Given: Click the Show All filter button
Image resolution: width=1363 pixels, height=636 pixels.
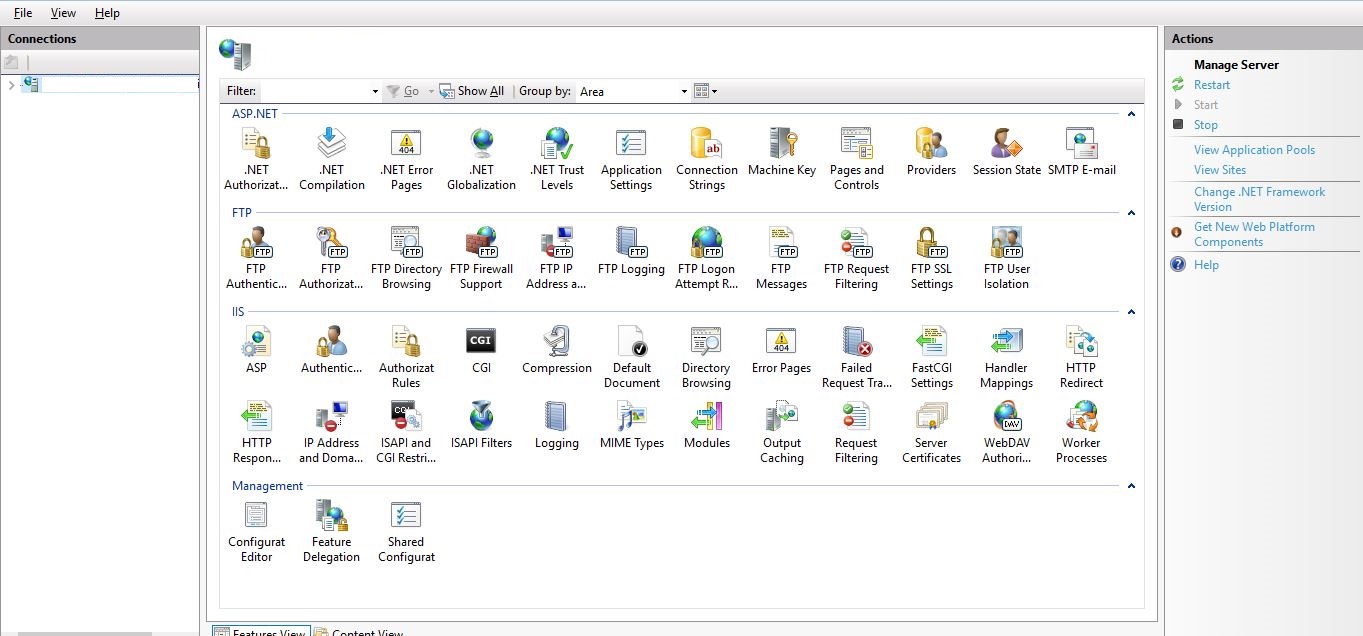Looking at the screenshot, I should 472,91.
